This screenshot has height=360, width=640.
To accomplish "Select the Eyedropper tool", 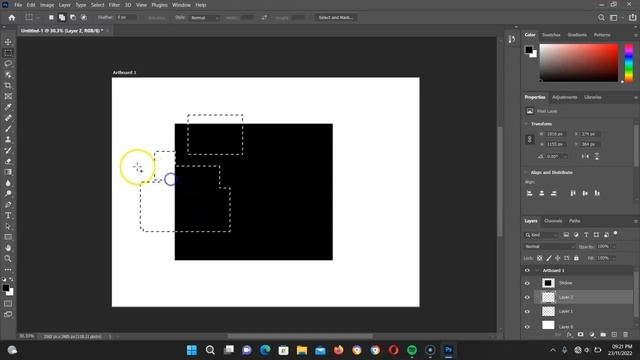I will point(8,107).
